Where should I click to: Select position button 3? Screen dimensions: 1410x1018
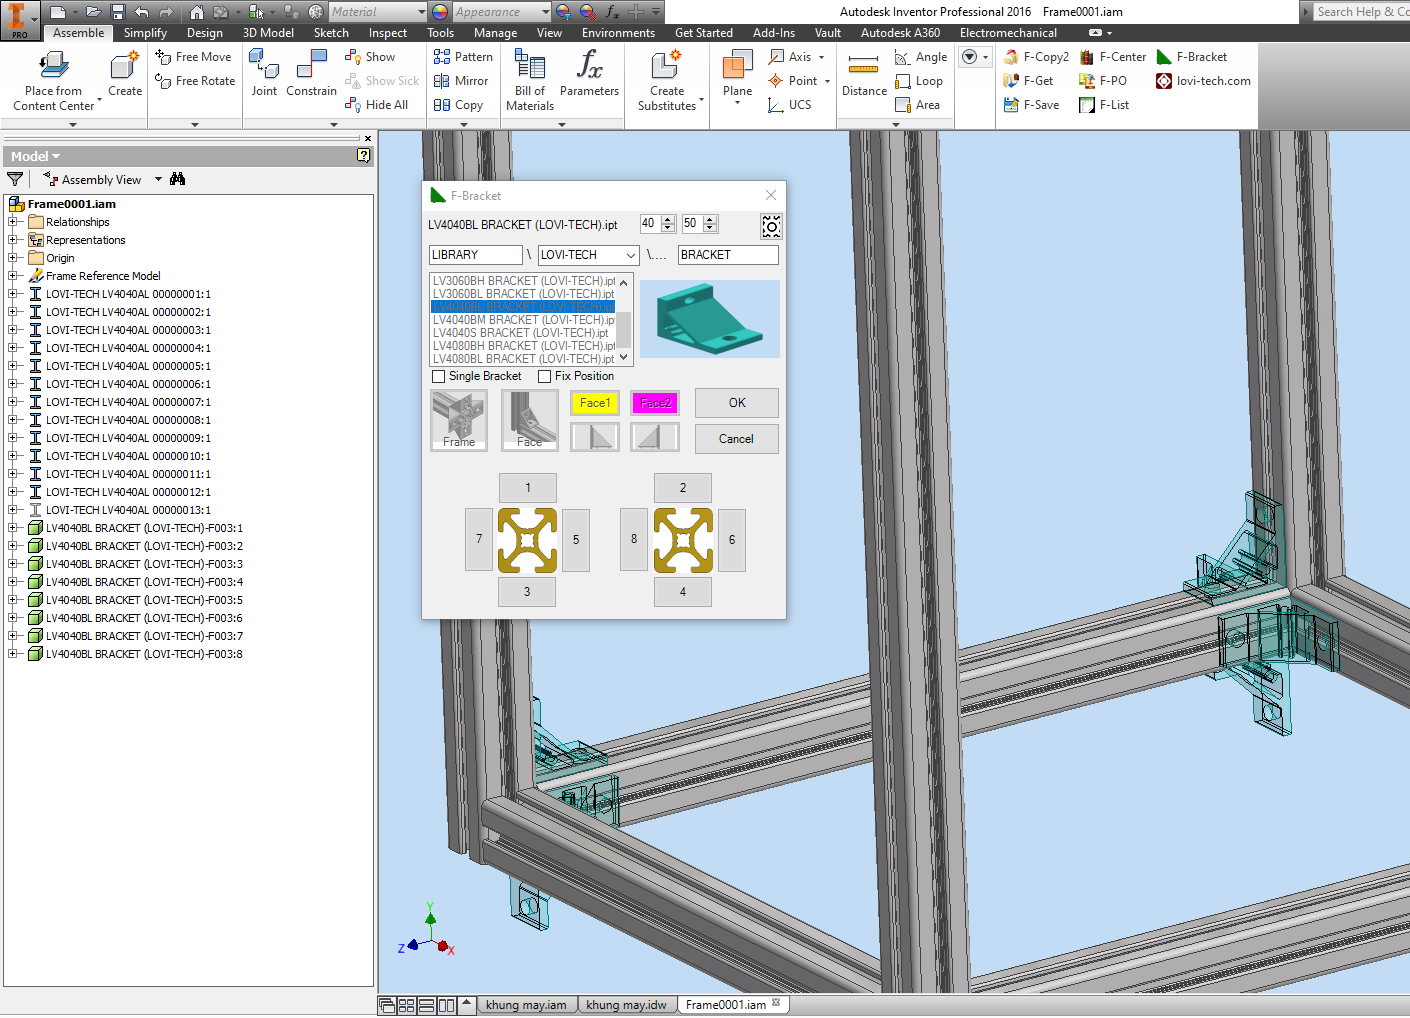point(527,592)
